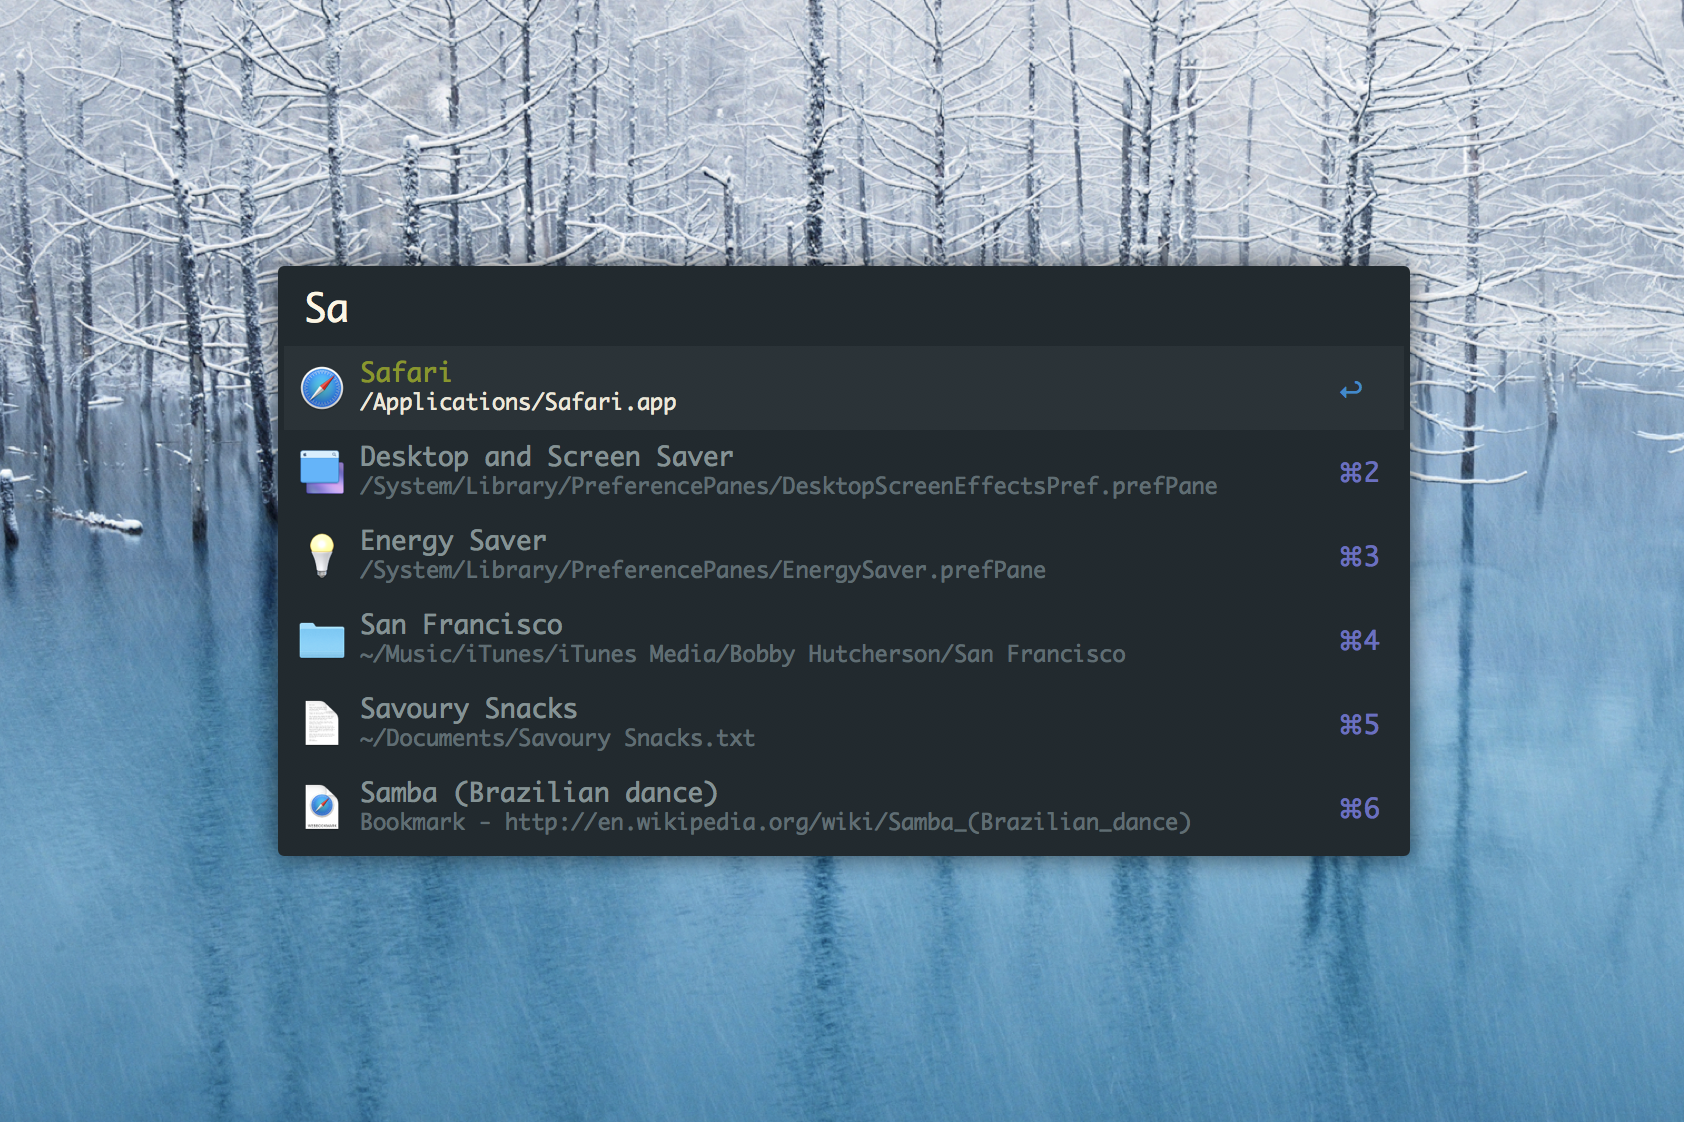Click the ⌘3 shortcut label

click(1359, 556)
